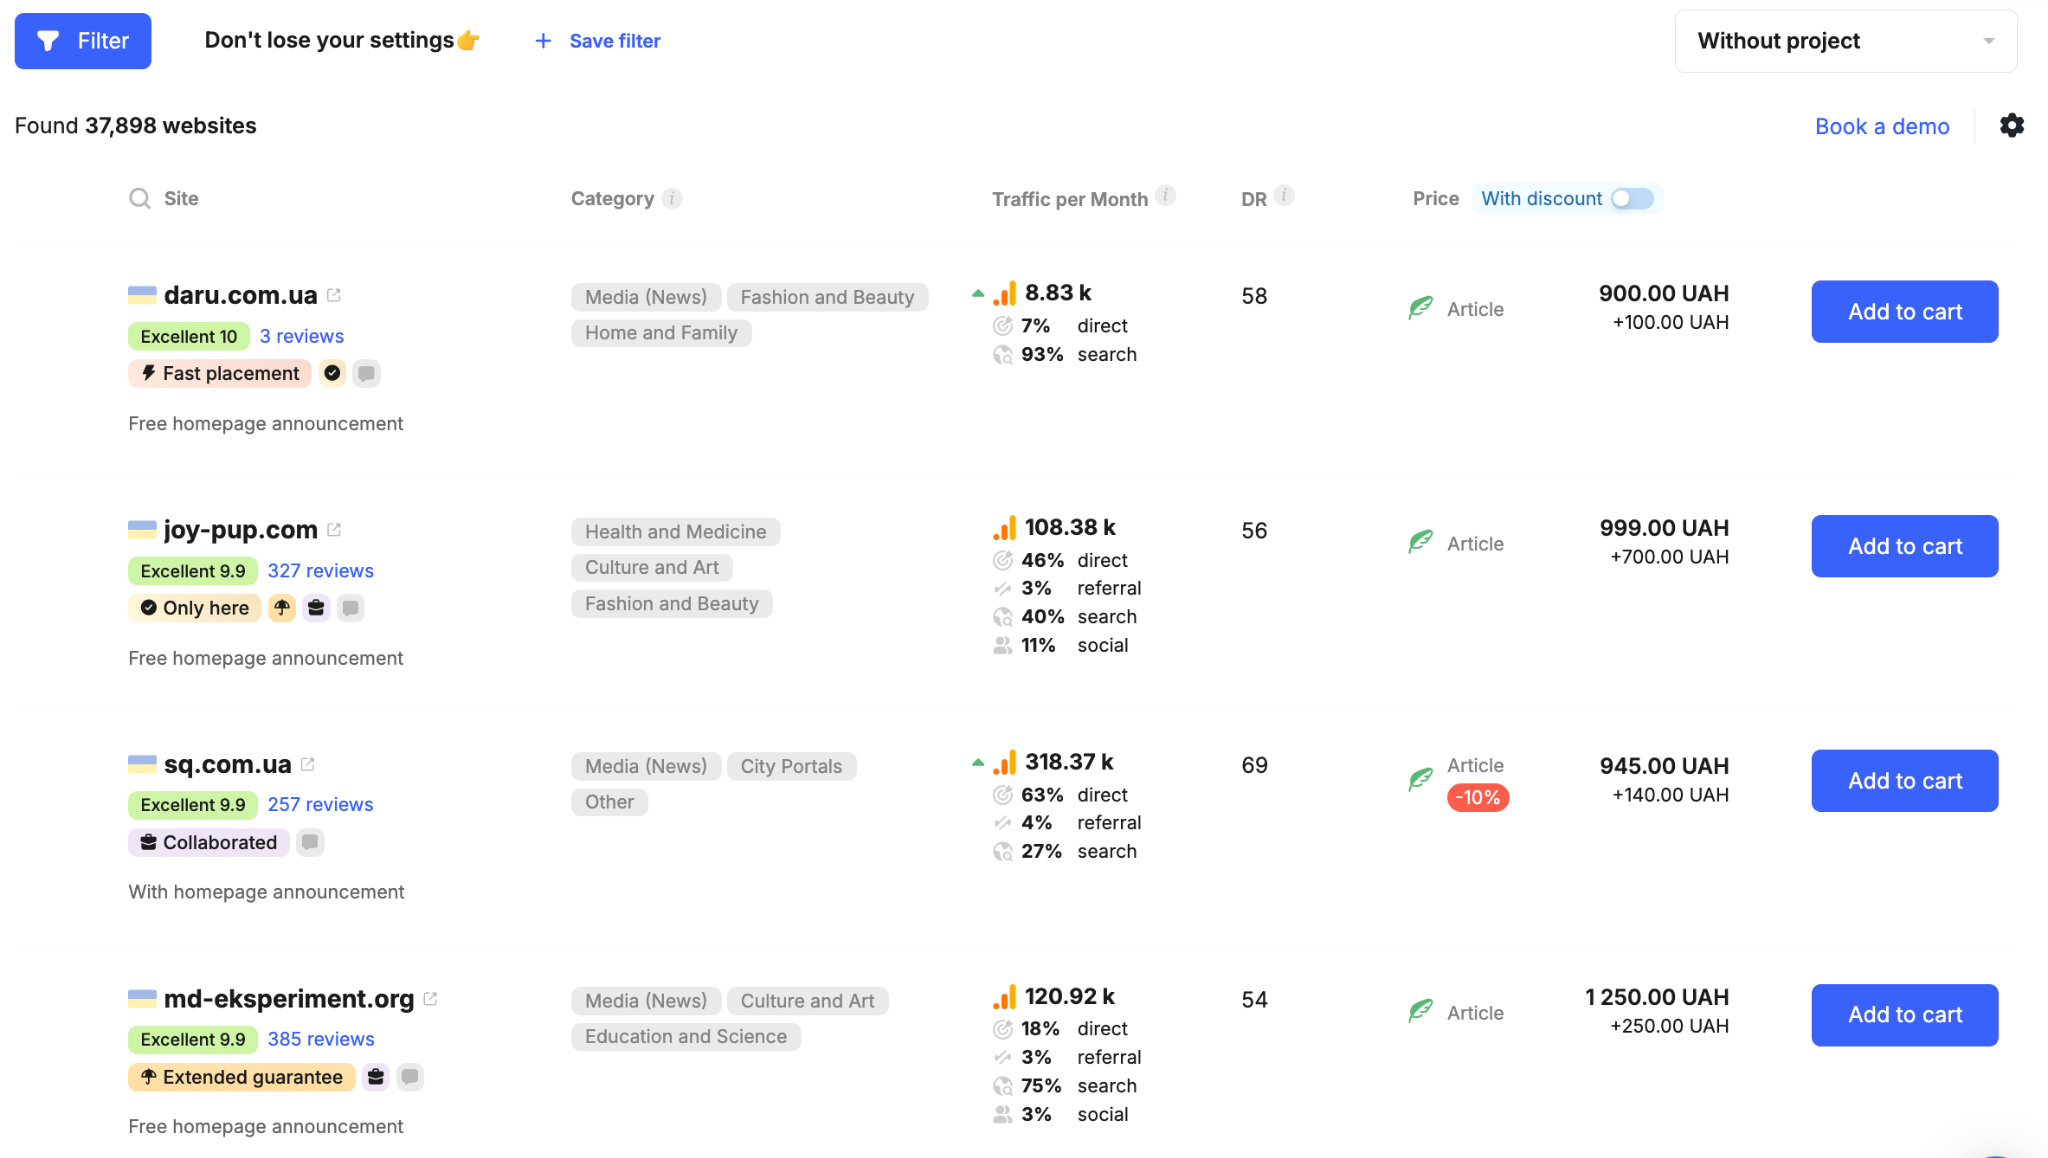Click the site search magnifier icon
Screen dimensions: 2048x1158
click(x=140, y=198)
